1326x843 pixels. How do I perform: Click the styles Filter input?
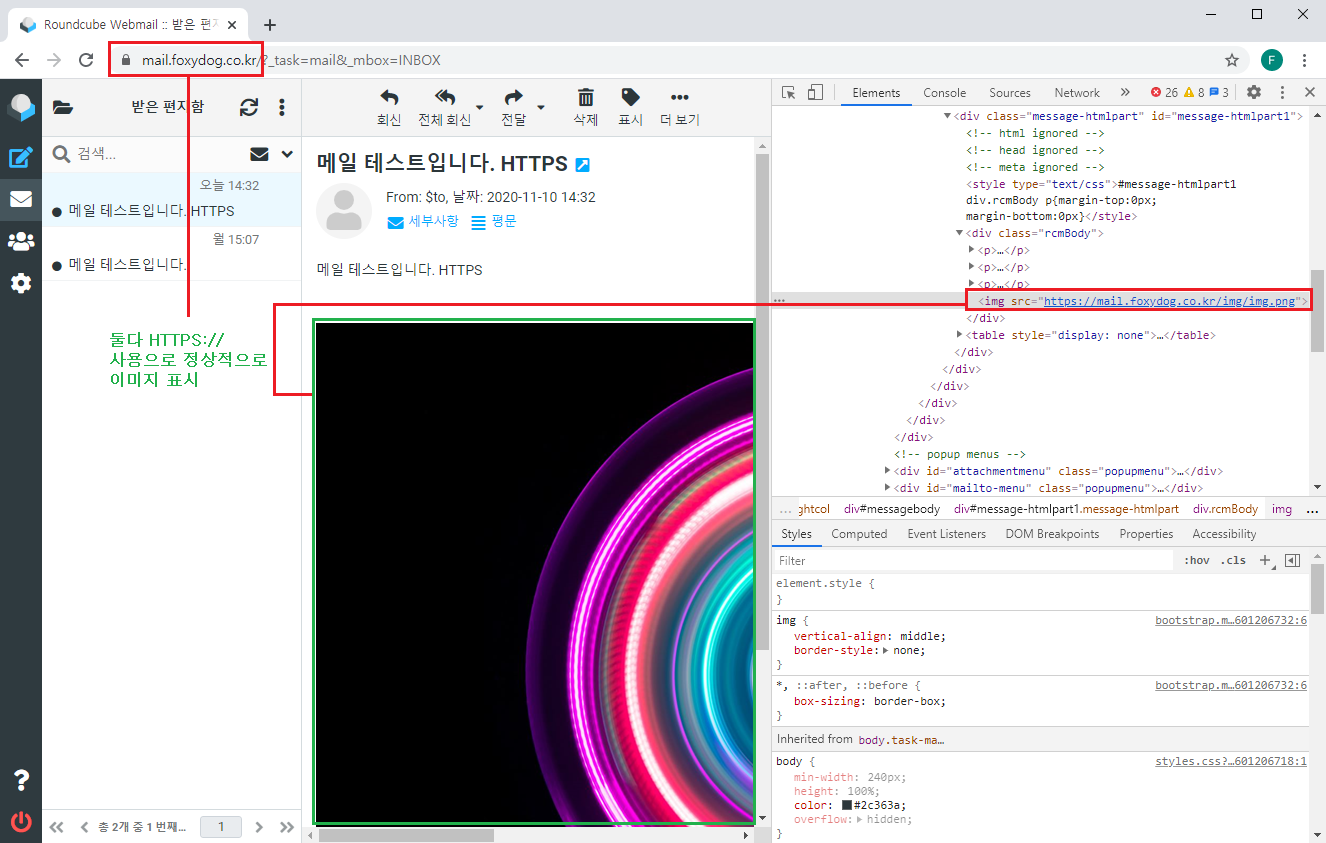pyautogui.click(x=975, y=561)
